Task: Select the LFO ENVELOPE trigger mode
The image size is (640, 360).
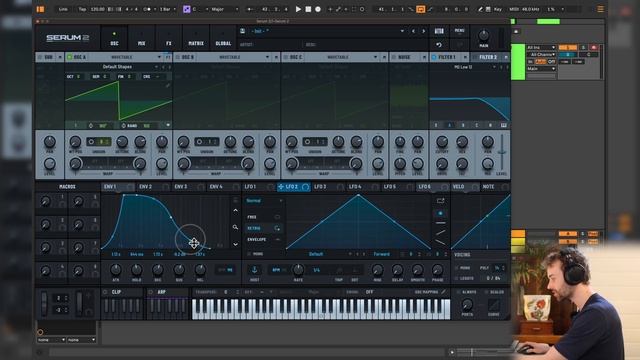Action: tap(263, 239)
